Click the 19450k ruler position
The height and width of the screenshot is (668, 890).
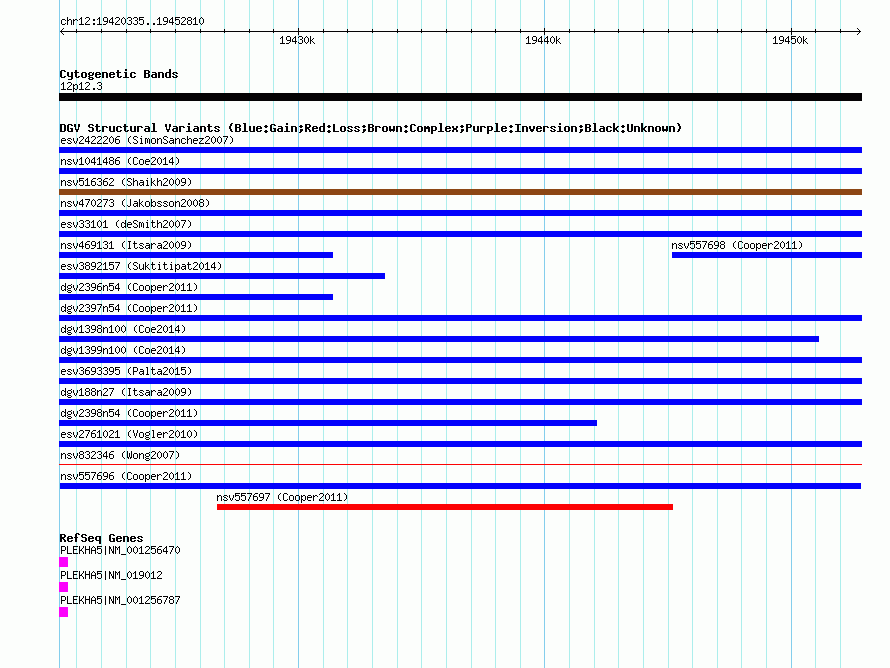coord(790,40)
